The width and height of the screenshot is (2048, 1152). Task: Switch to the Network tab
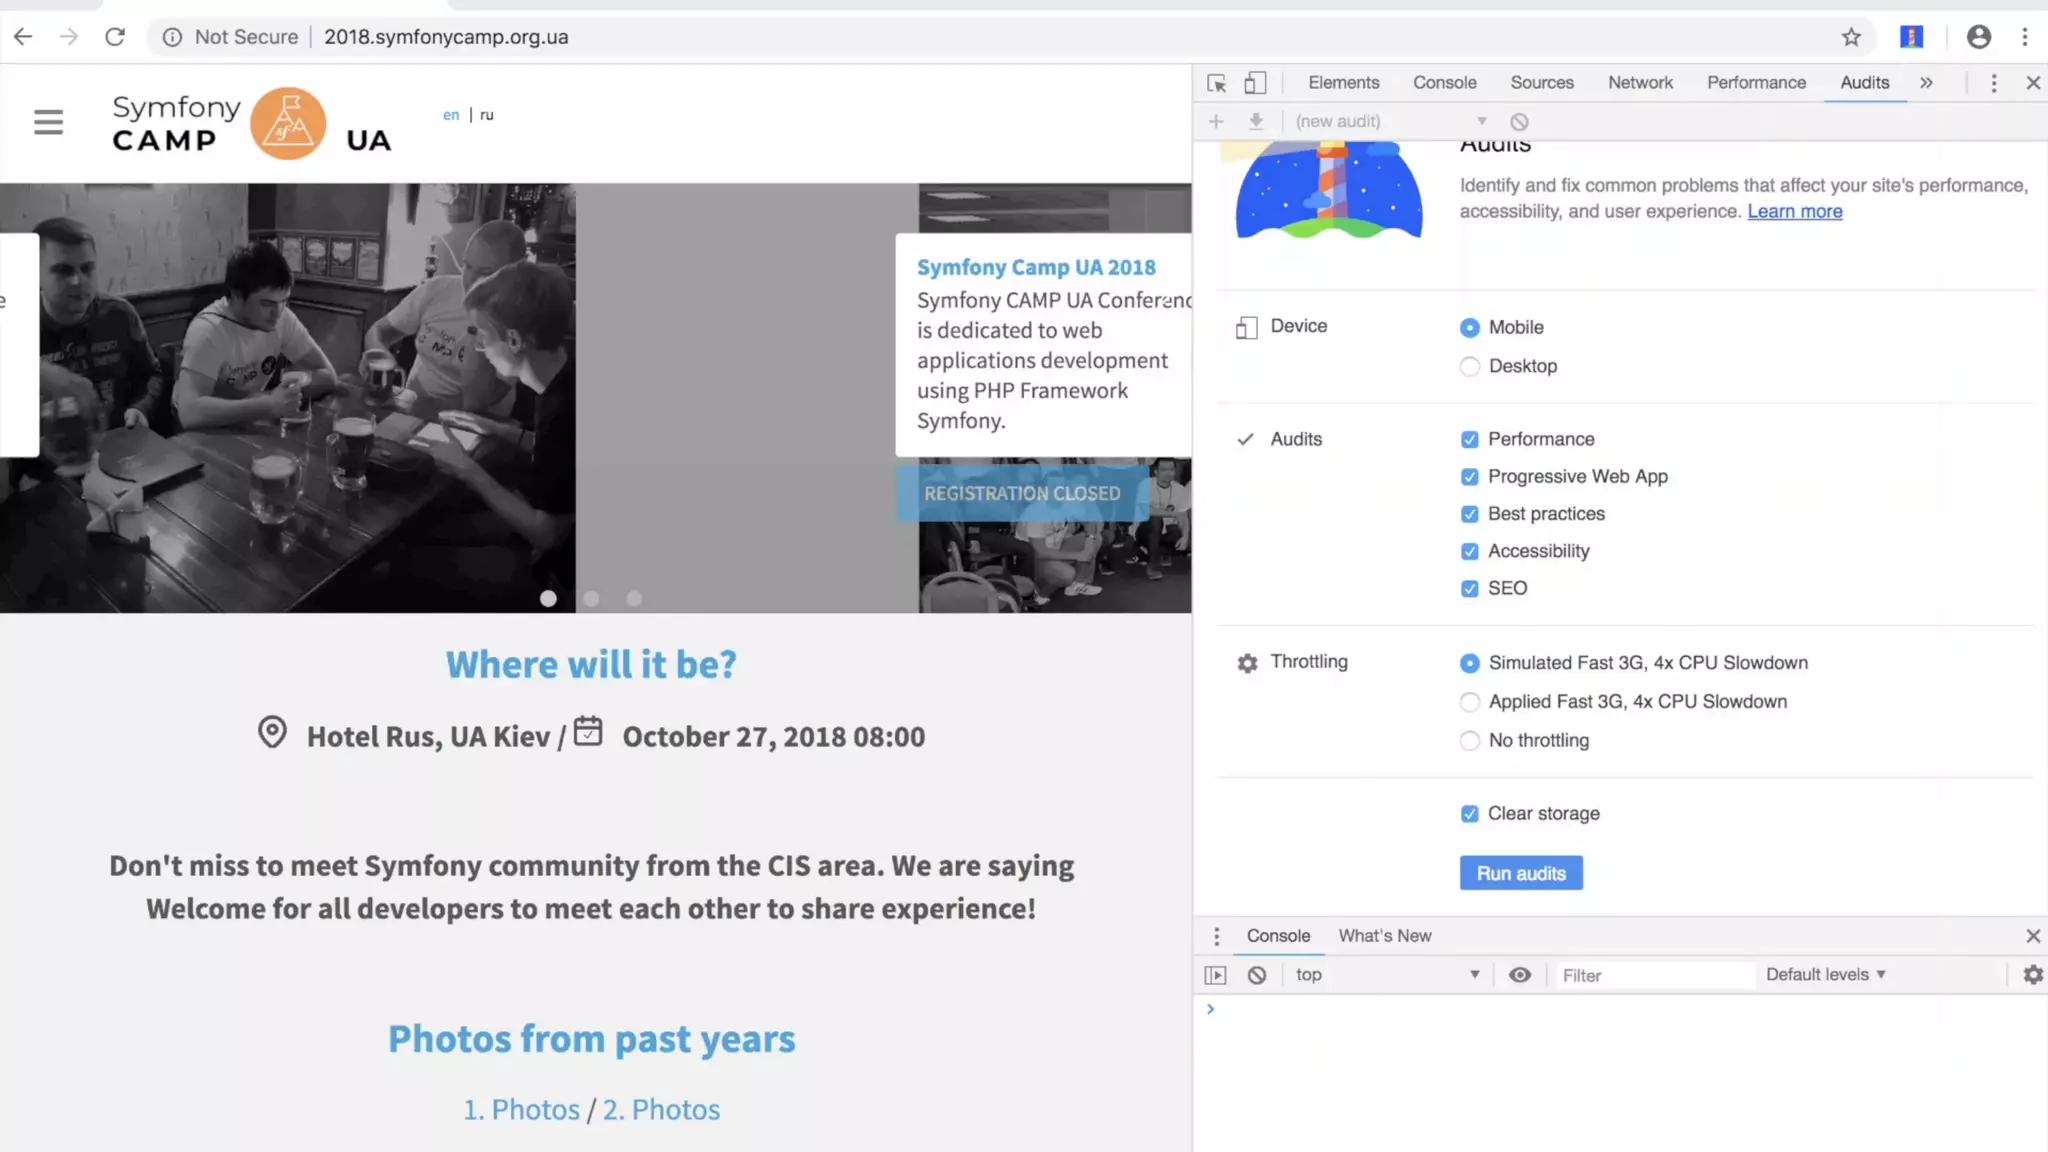click(1639, 83)
